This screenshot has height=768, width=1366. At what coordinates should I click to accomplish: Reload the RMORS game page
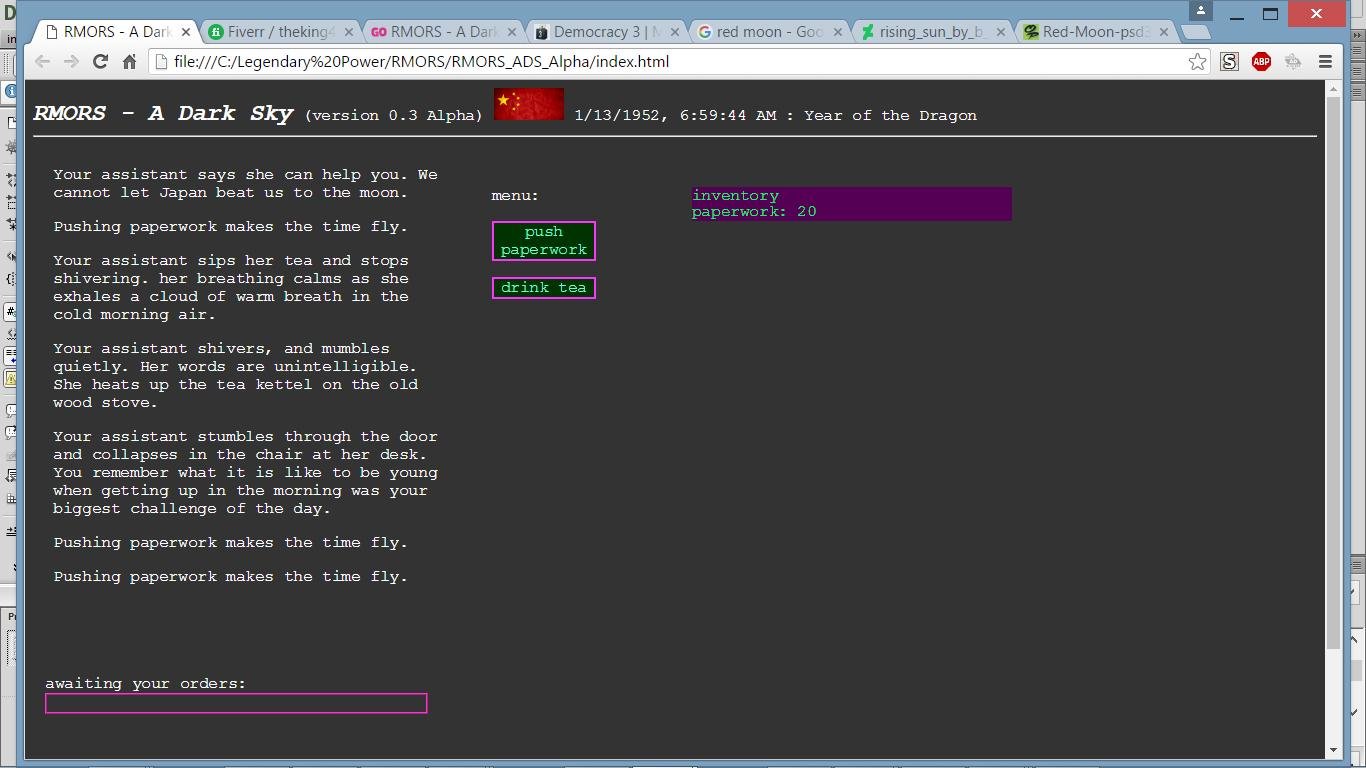tap(100, 61)
